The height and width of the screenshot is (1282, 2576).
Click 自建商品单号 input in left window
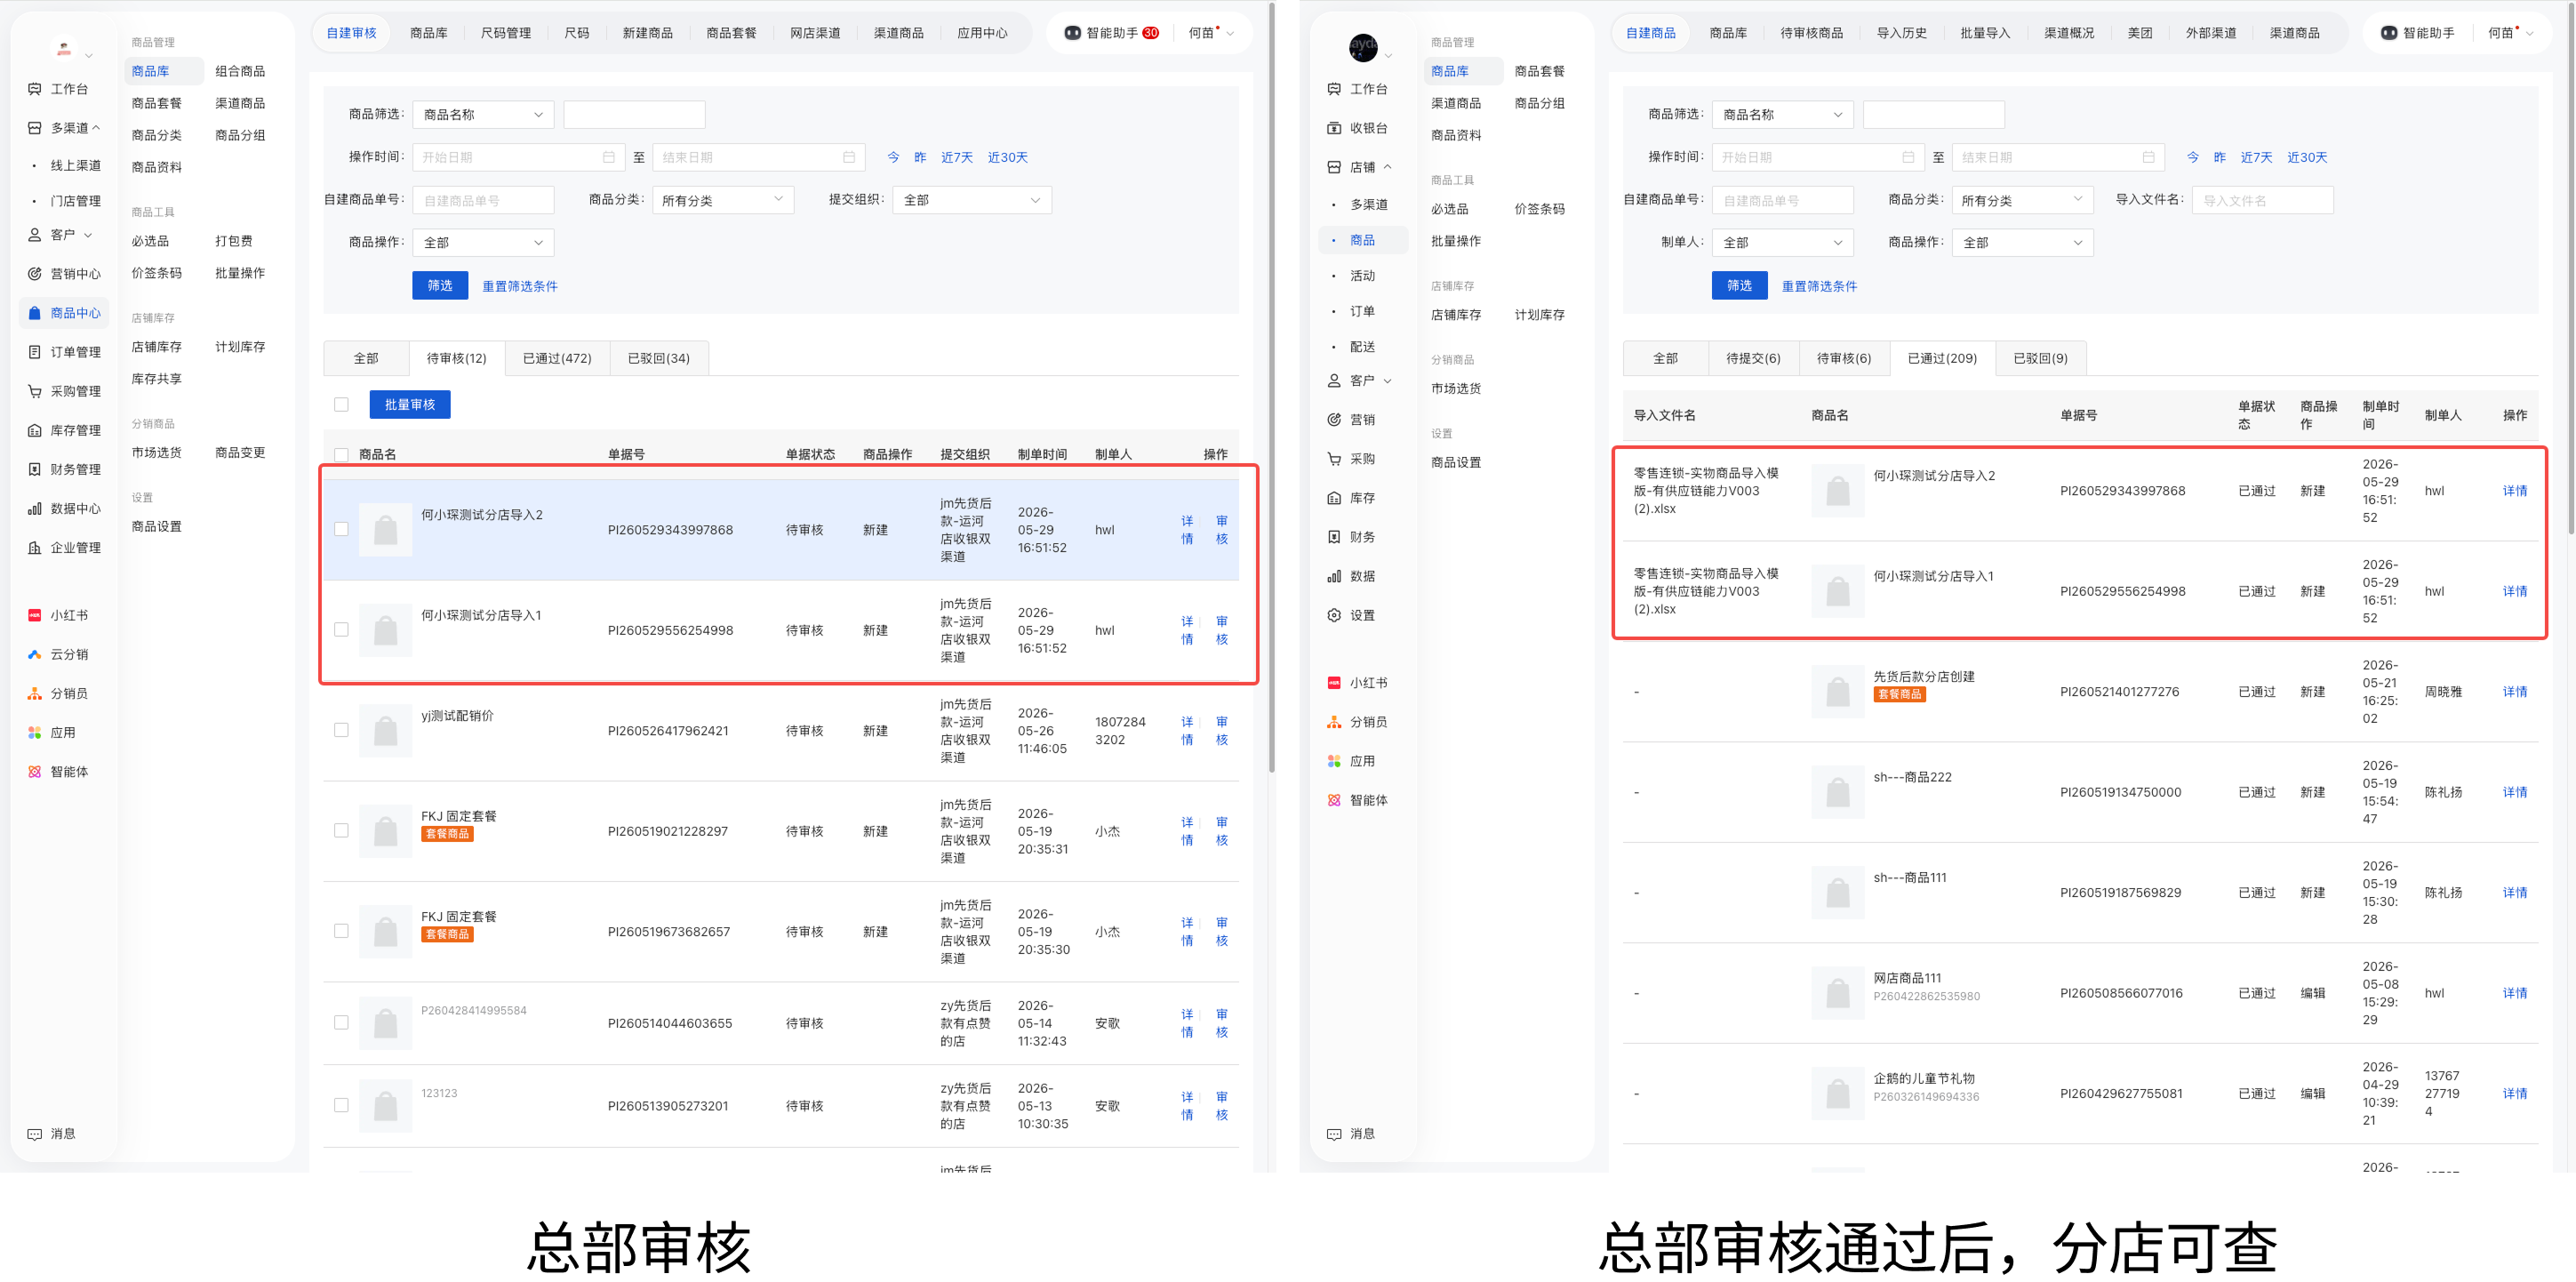pyautogui.click(x=483, y=200)
